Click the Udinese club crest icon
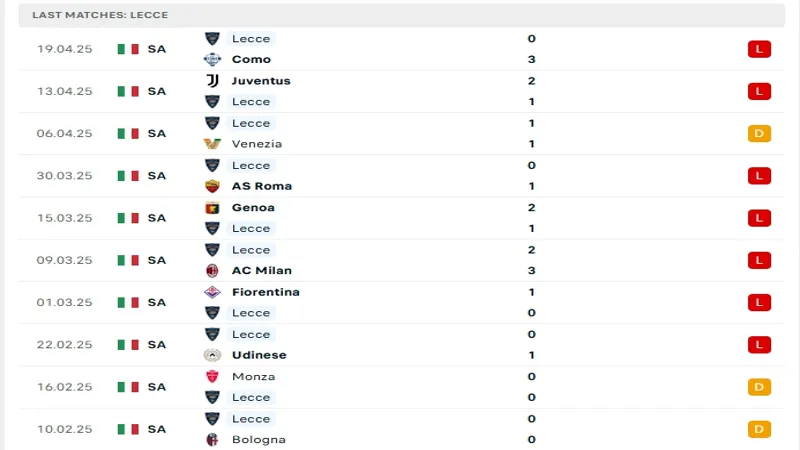The width and height of the screenshot is (800, 450). point(212,355)
